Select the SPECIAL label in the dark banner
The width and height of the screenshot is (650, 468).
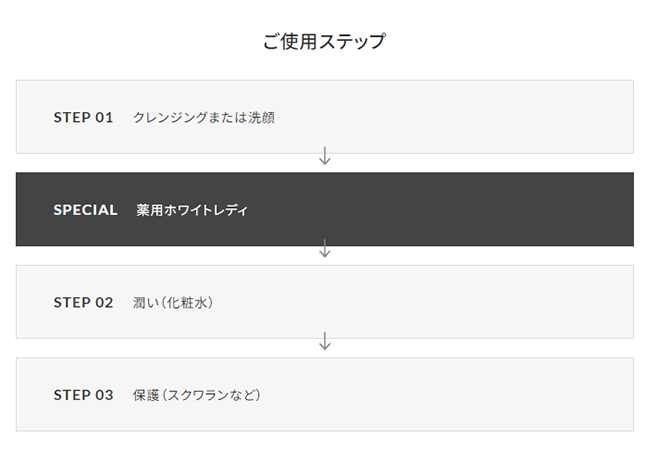tap(85, 210)
